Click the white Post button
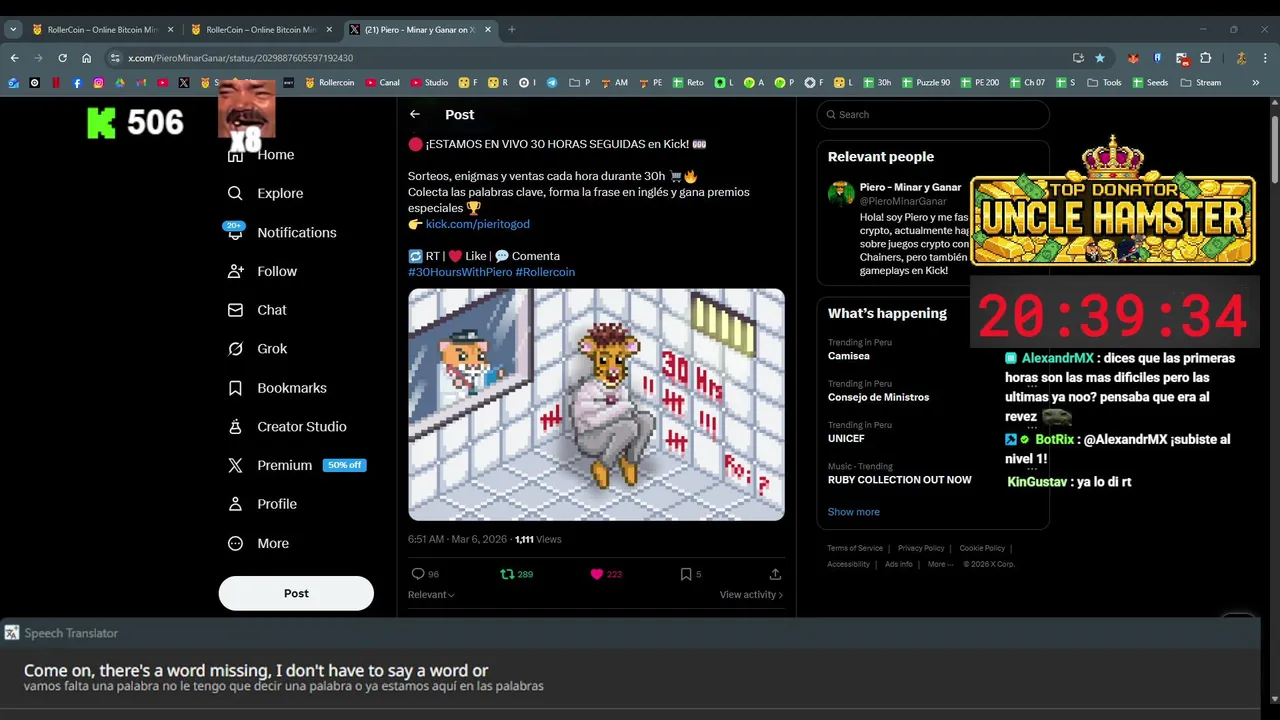 [x=296, y=593]
